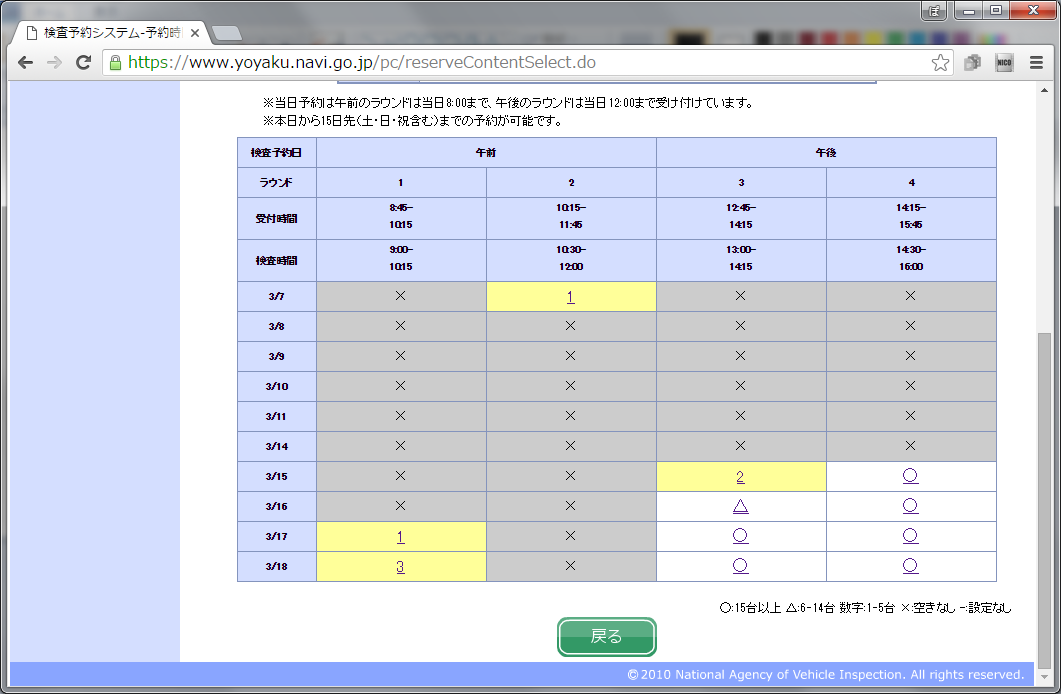Screen dimensions: 1061x694
Task: Select 3/17 round 1 slot showing 1
Action: pyautogui.click(x=400, y=537)
